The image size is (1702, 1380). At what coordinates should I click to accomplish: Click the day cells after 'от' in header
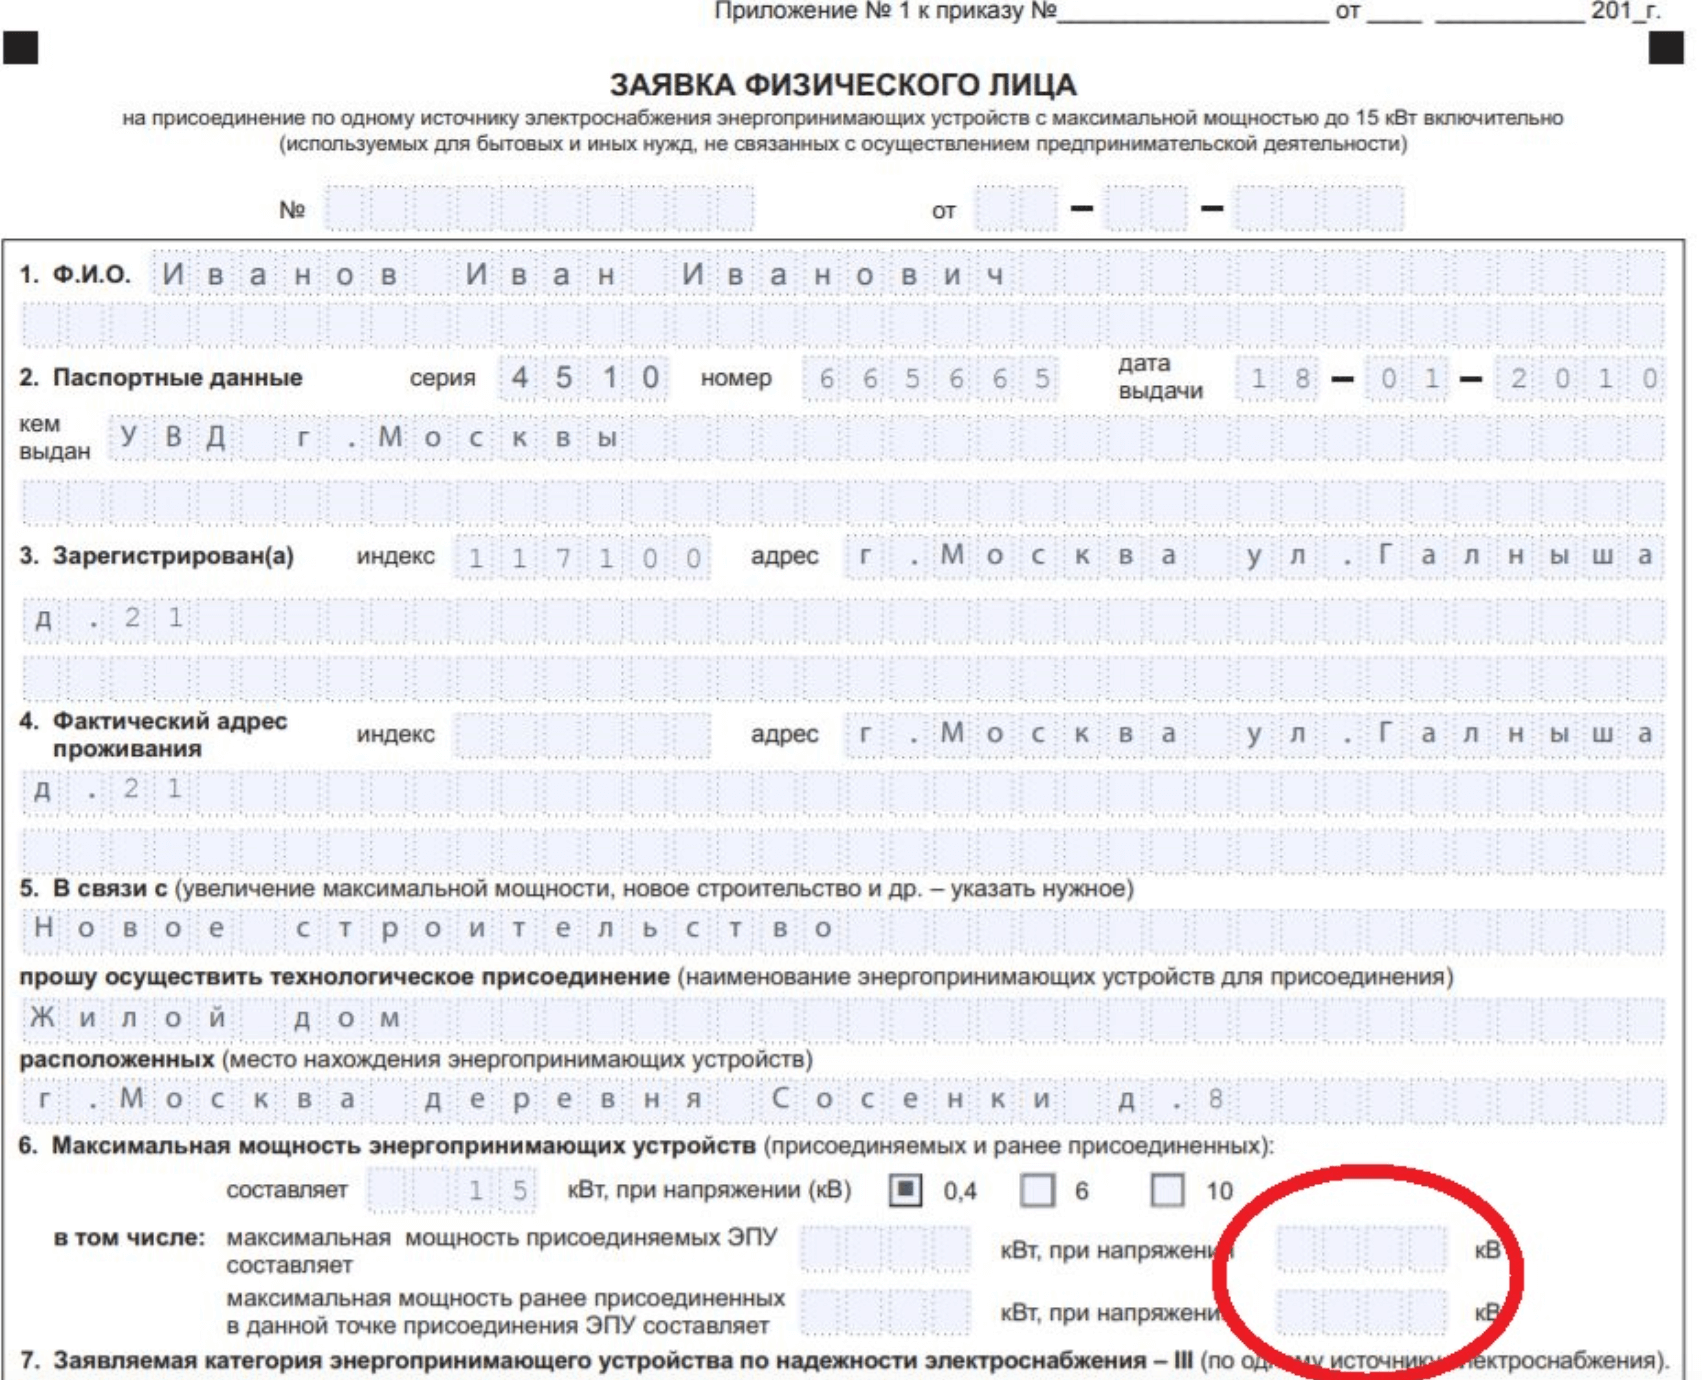tap(1016, 209)
